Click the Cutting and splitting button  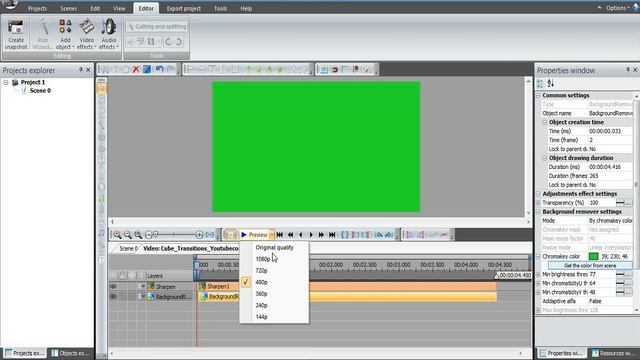point(157,27)
